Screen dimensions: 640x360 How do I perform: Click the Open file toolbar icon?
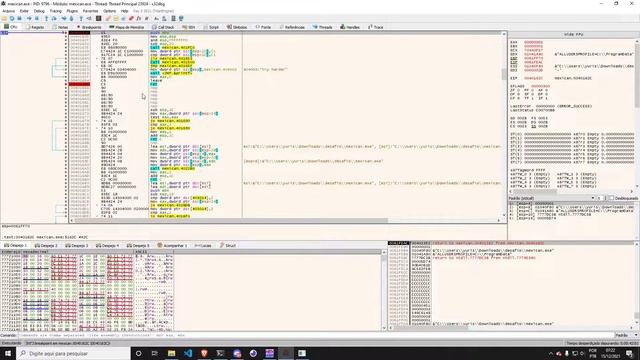coord(4,18)
